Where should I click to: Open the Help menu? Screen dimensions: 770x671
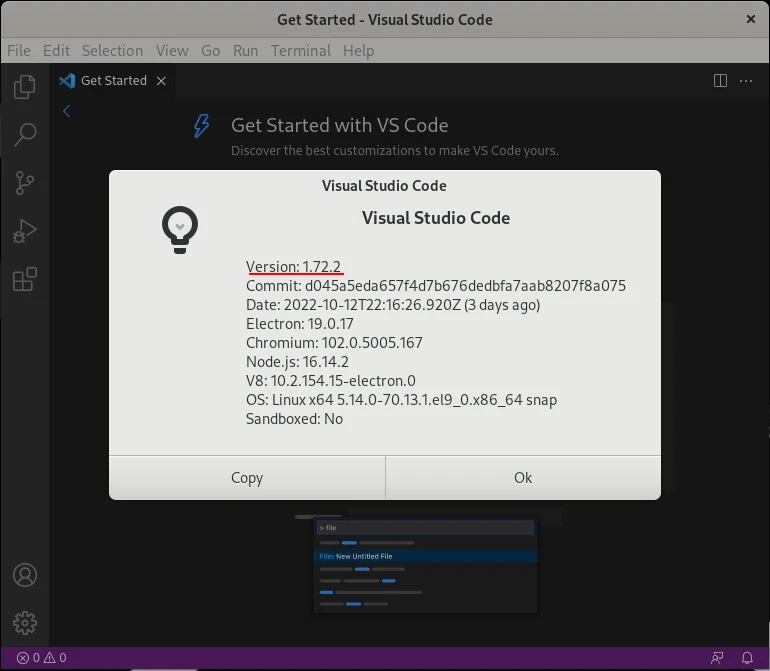coord(358,50)
